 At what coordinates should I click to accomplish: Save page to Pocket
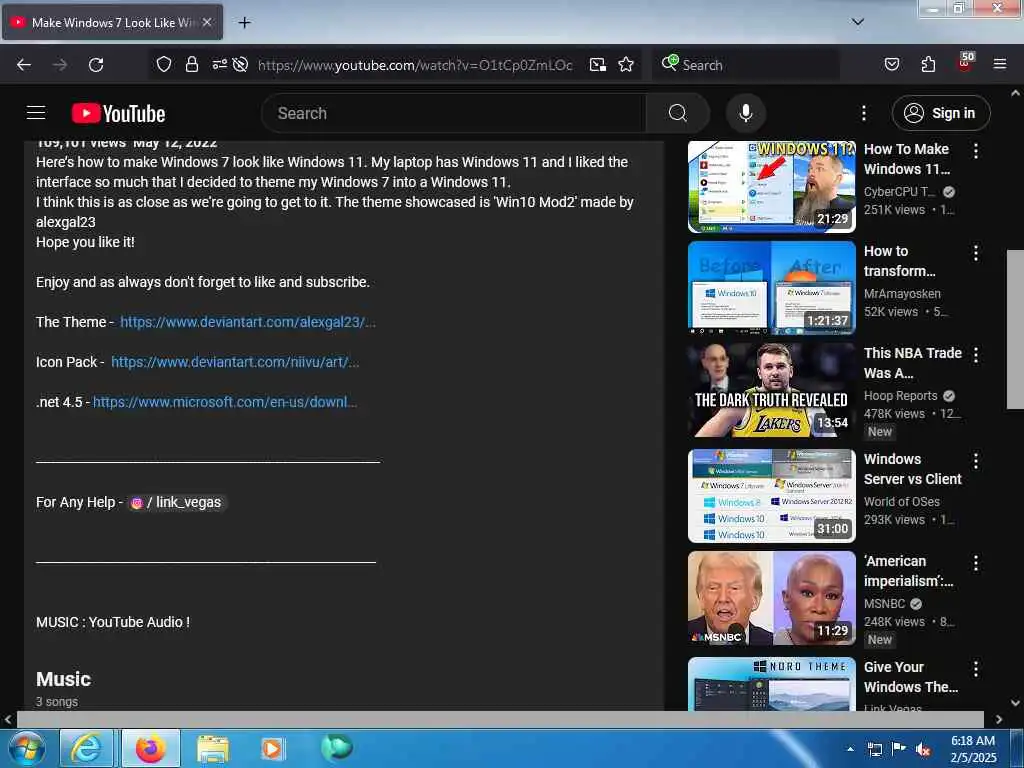coord(892,65)
